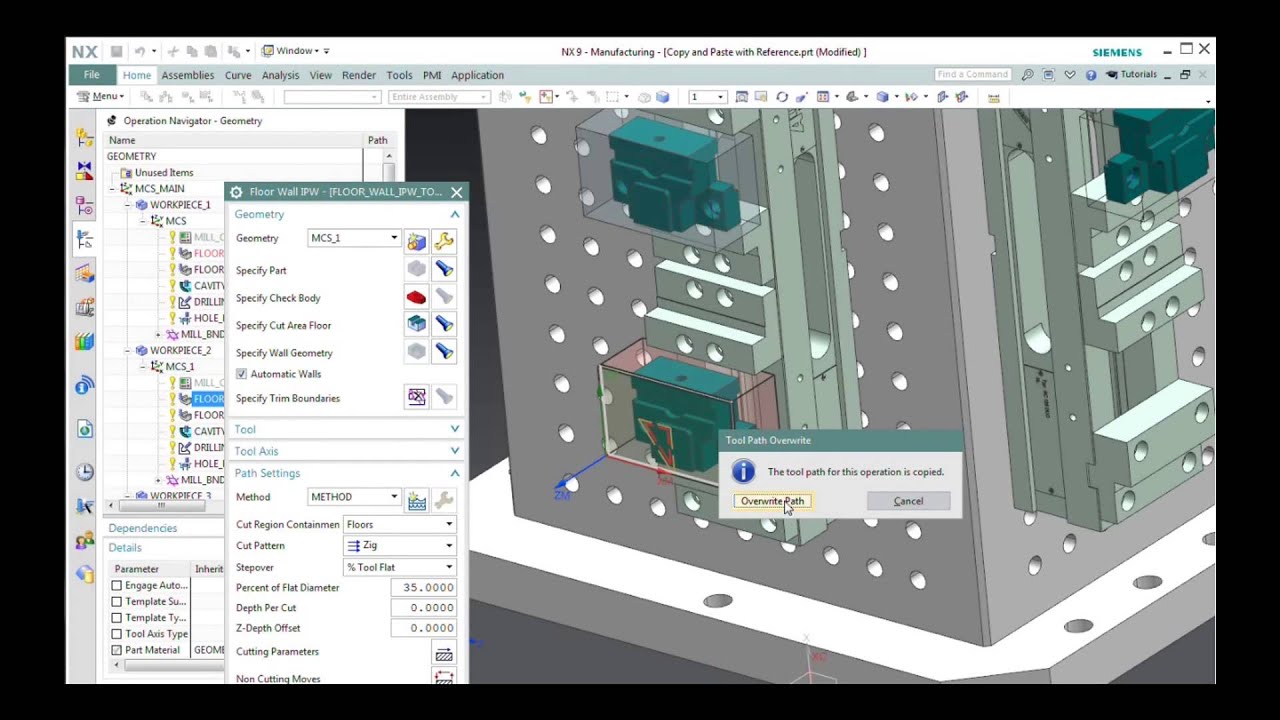Open the Assembly Navigator sidebar icon

(84, 138)
